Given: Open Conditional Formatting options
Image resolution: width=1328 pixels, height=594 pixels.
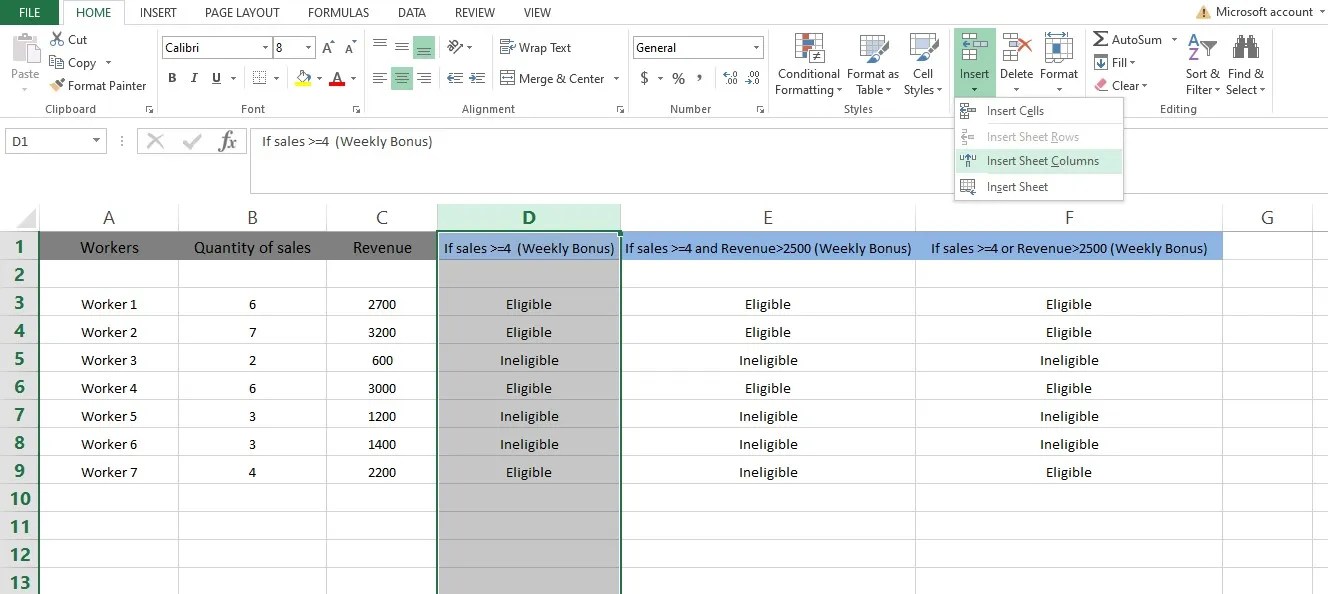Looking at the screenshot, I should [x=807, y=65].
